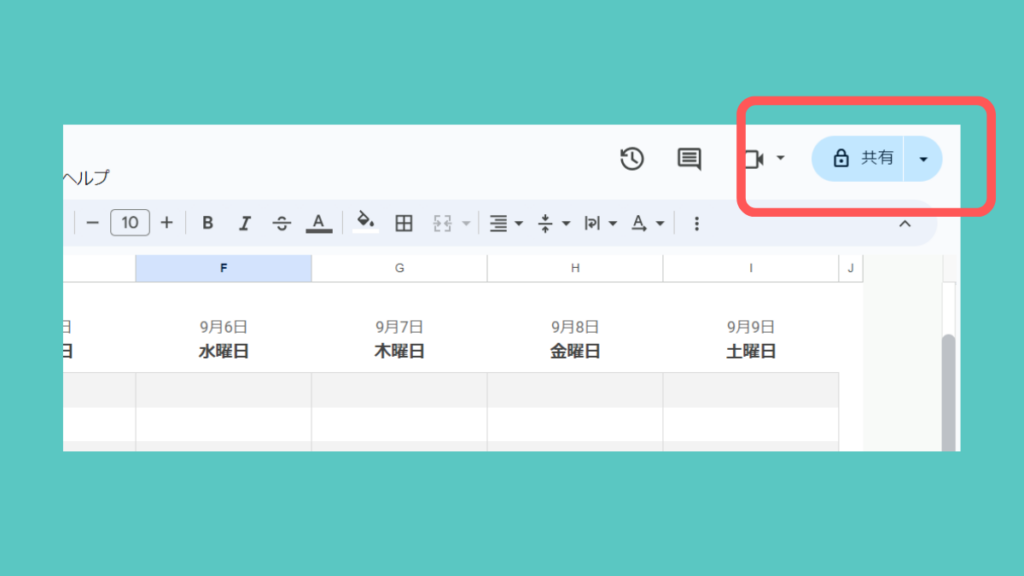
Task: Decrease font size with minus button
Action: coord(92,223)
